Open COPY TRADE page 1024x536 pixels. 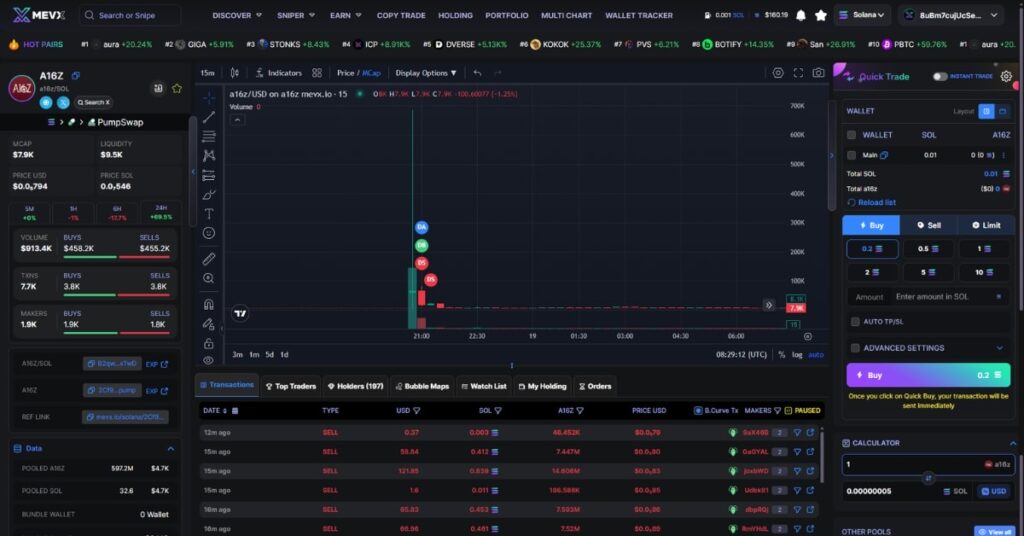click(x=400, y=15)
